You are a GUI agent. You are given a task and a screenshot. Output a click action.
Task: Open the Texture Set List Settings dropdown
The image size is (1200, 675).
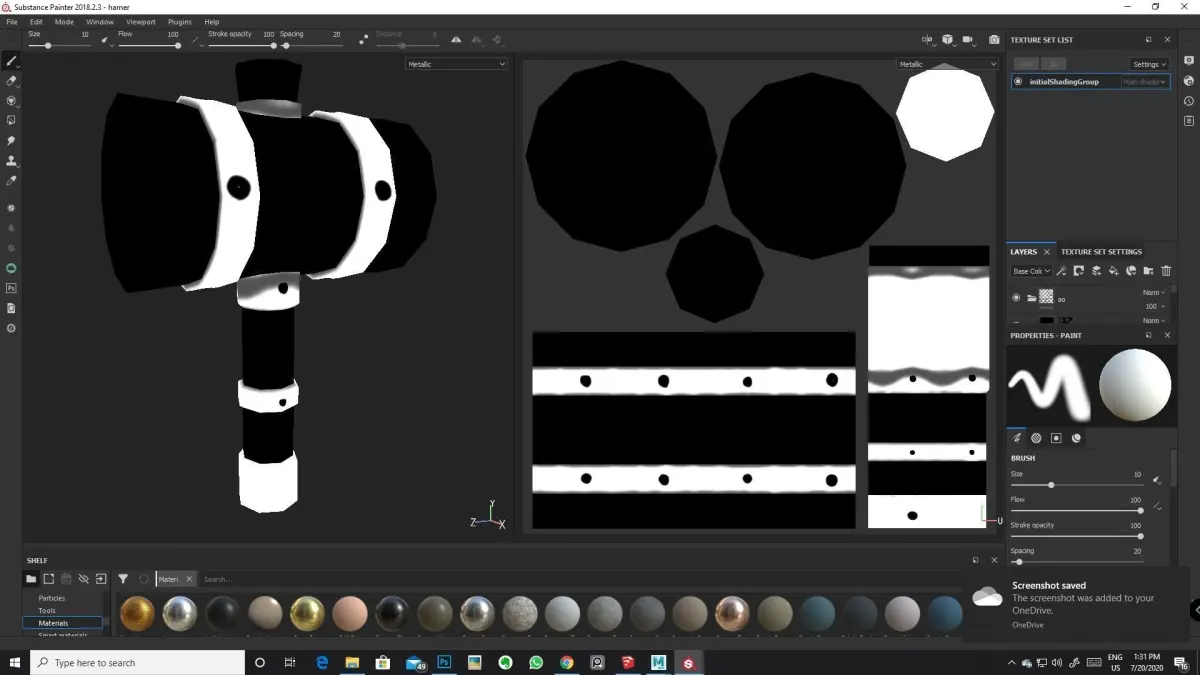1150,64
